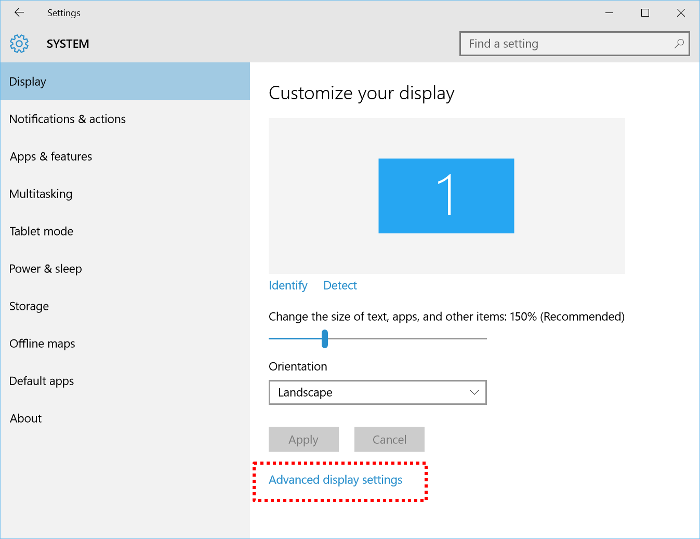Click the Detect link
The height and width of the screenshot is (539, 700).
click(340, 285)
